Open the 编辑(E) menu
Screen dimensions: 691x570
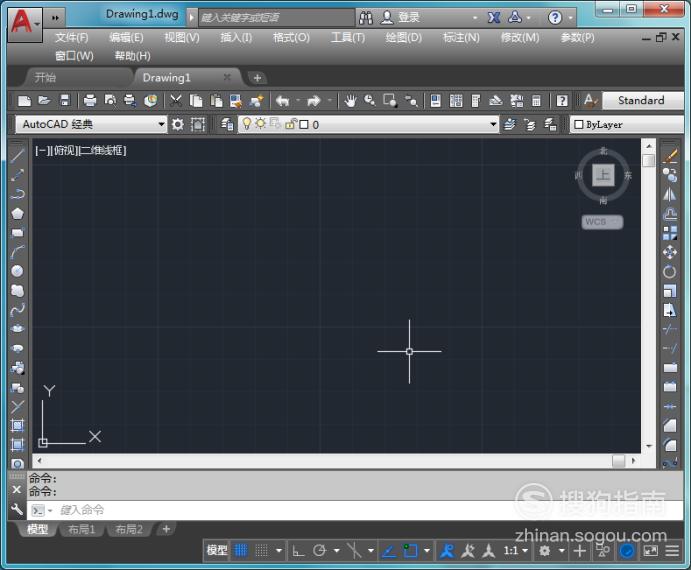click(x=126, y=38)
